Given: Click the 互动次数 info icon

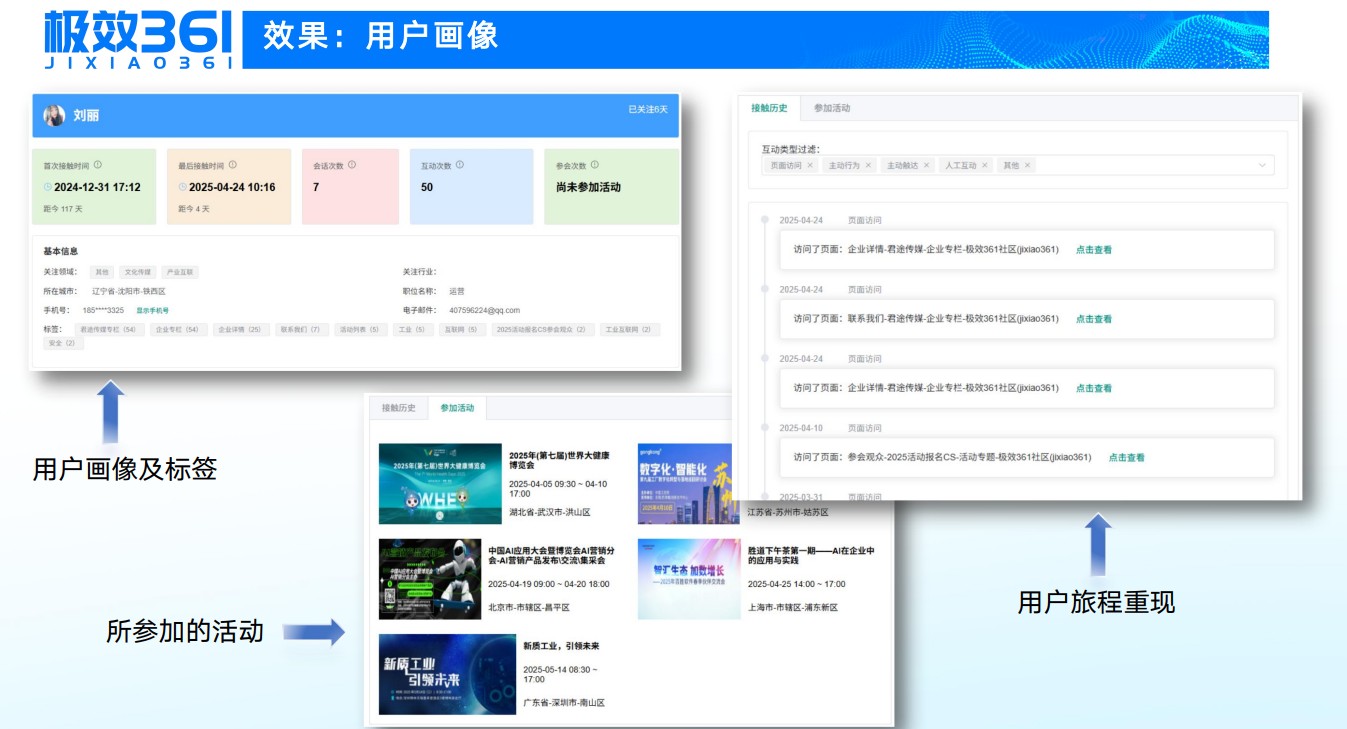Looking at the screenshot, I should tap(460, 165).
